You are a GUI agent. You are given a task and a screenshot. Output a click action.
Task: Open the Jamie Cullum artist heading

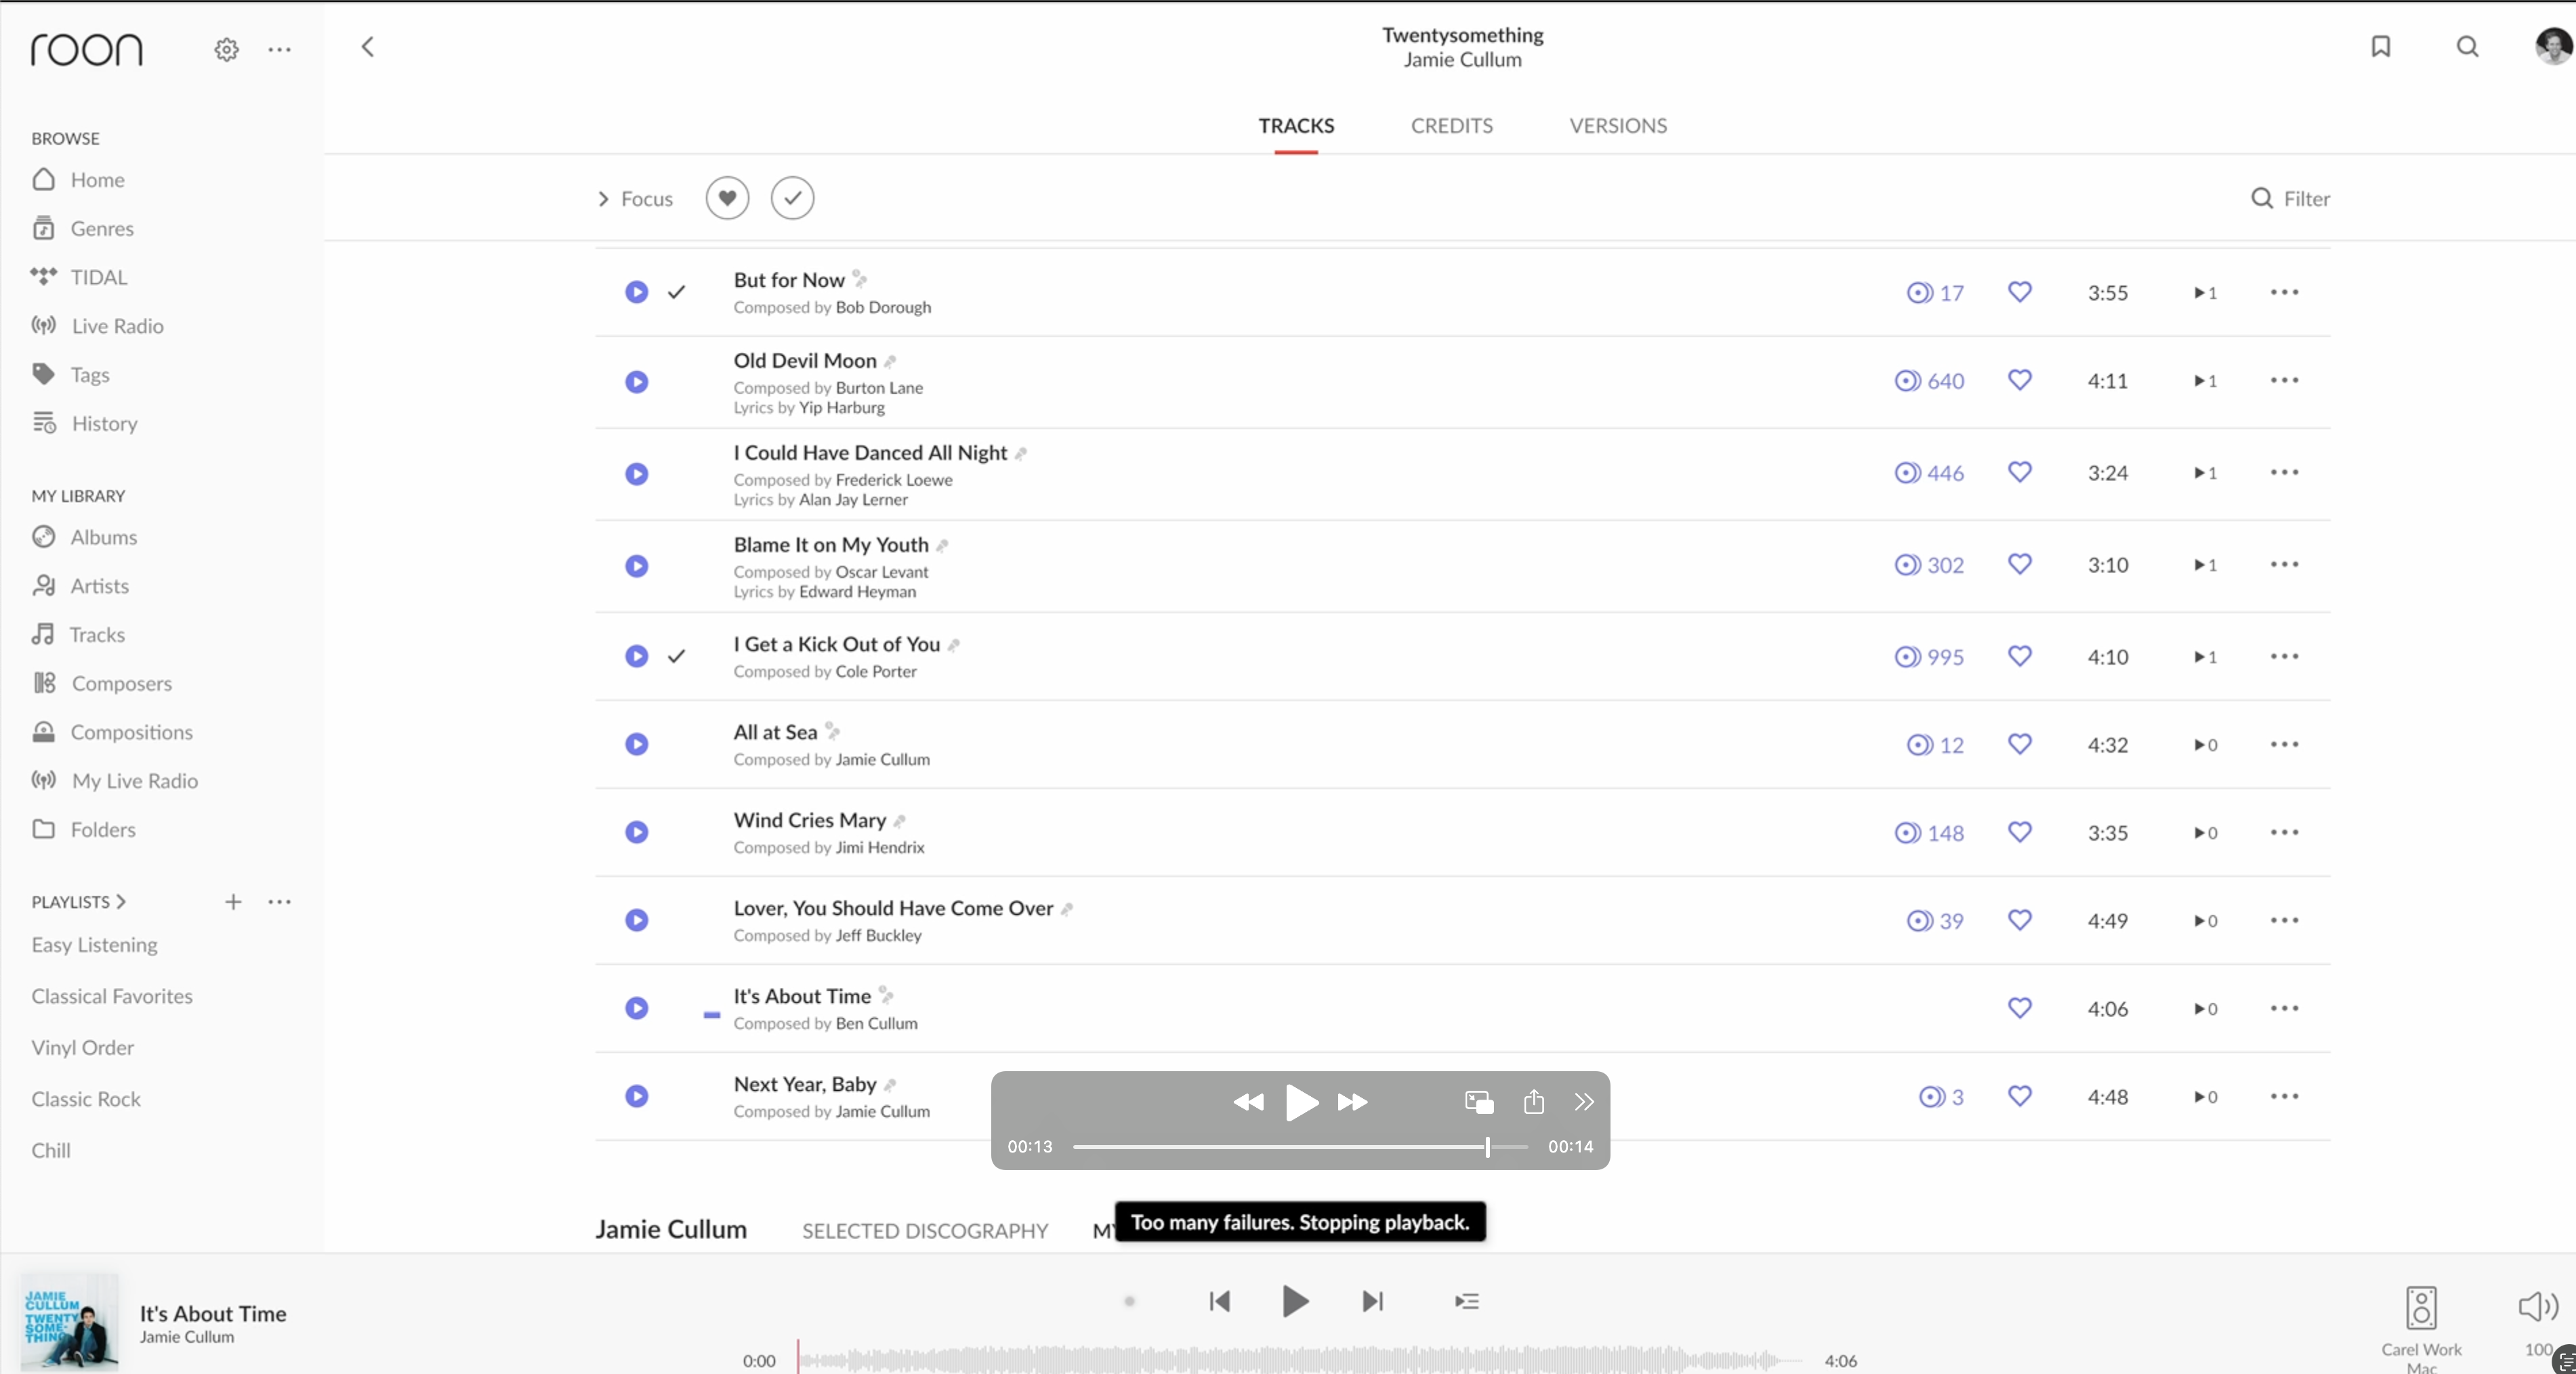(x=671, y=1229)
